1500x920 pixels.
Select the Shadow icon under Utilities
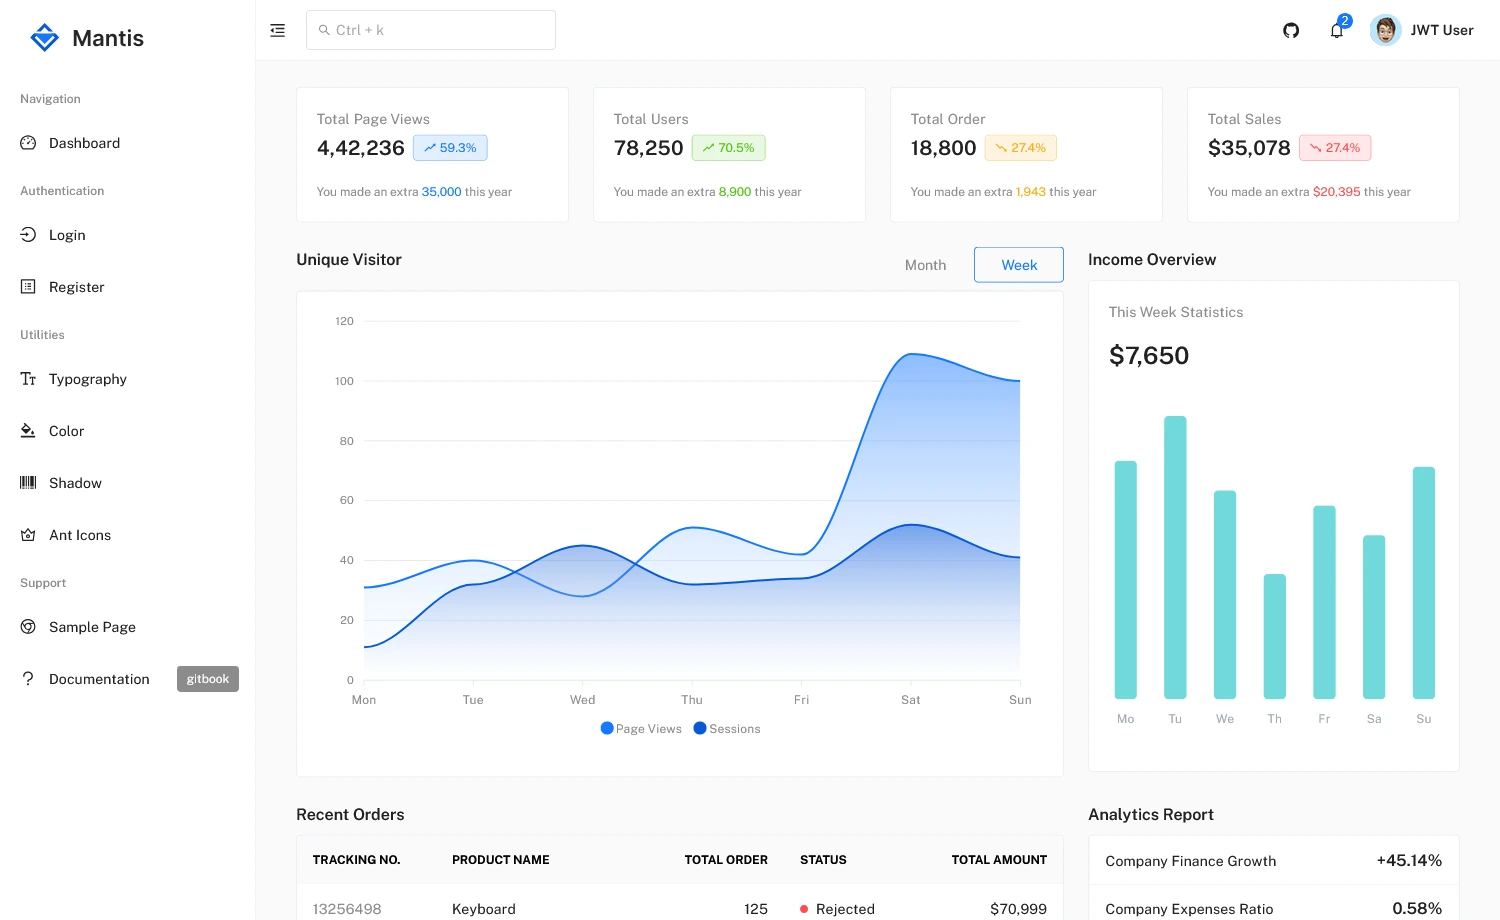click(28, 483)
